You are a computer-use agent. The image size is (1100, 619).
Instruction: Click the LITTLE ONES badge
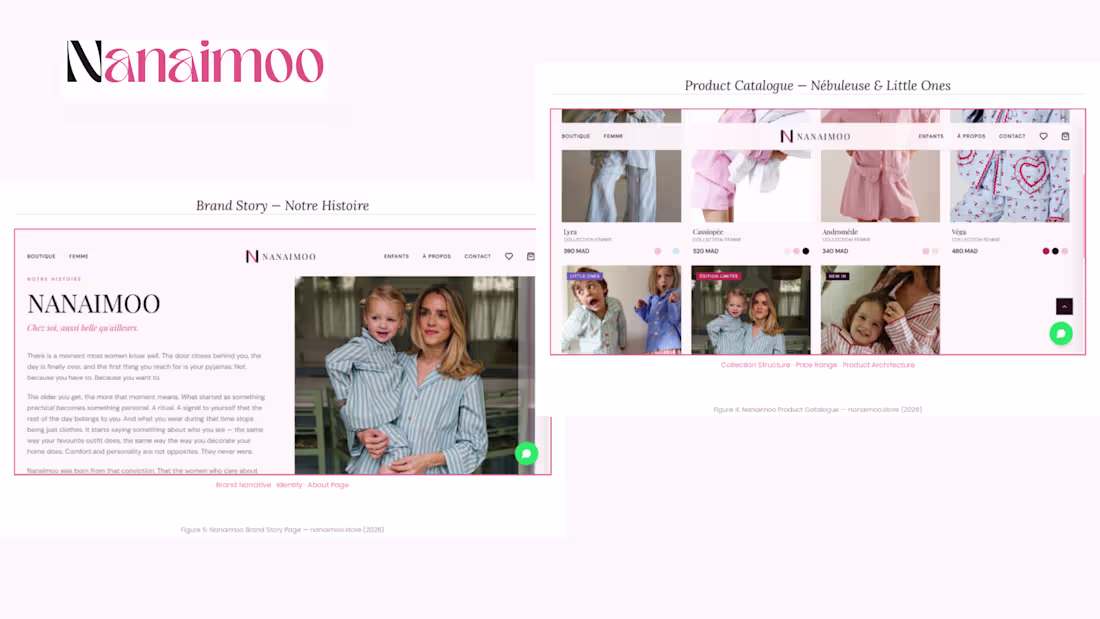point(584,276)
